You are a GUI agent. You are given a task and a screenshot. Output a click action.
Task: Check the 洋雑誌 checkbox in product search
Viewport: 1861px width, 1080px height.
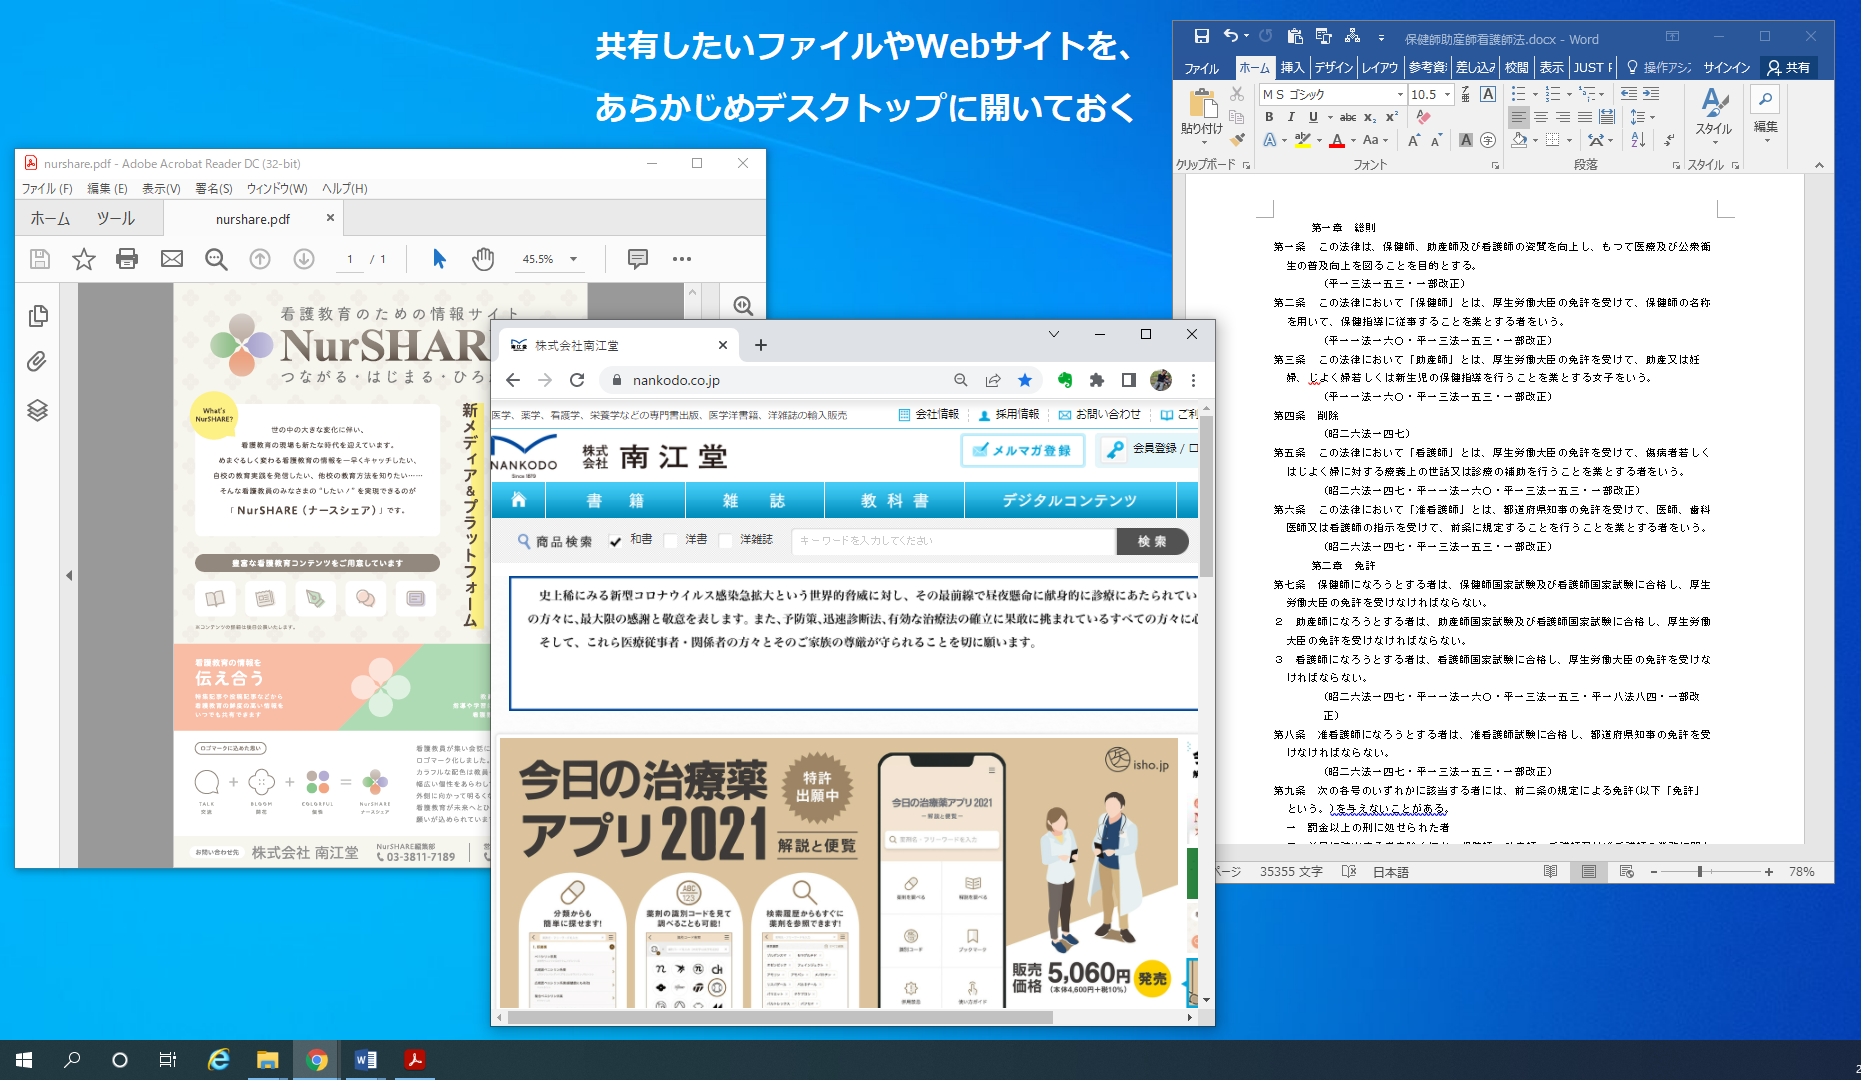[726, 541]
